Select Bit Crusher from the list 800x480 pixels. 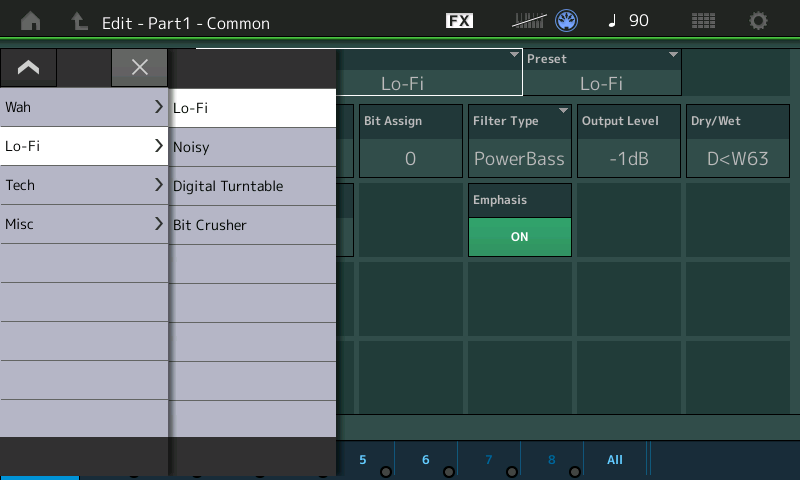point(252,225)
